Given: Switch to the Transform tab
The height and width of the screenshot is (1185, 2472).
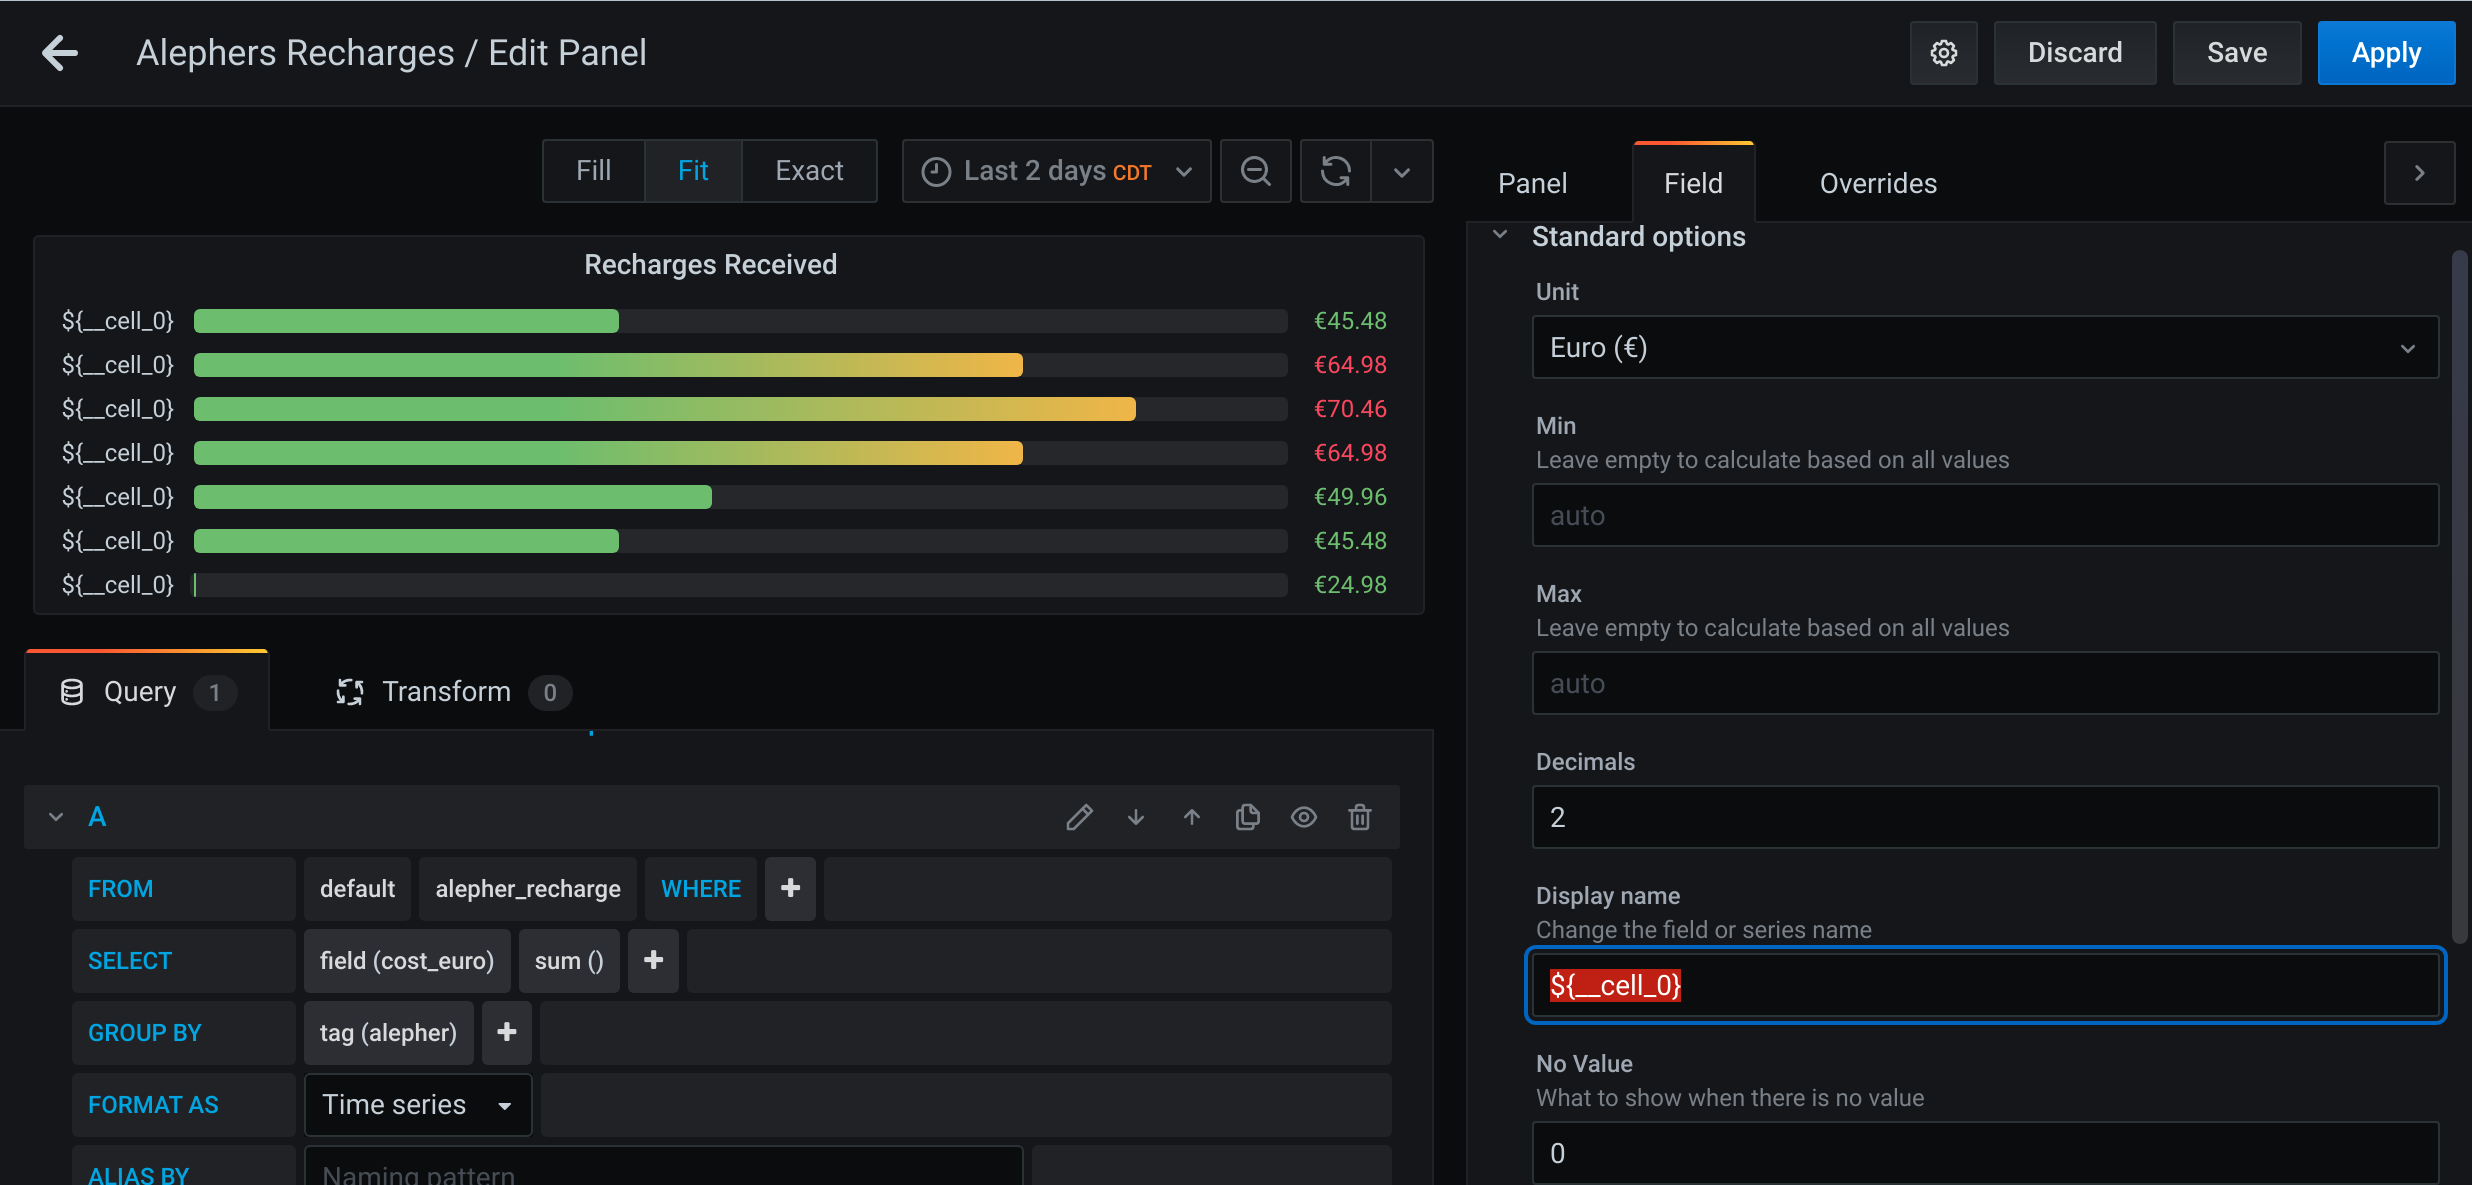Looking at the screenshot, I should 446,692.
